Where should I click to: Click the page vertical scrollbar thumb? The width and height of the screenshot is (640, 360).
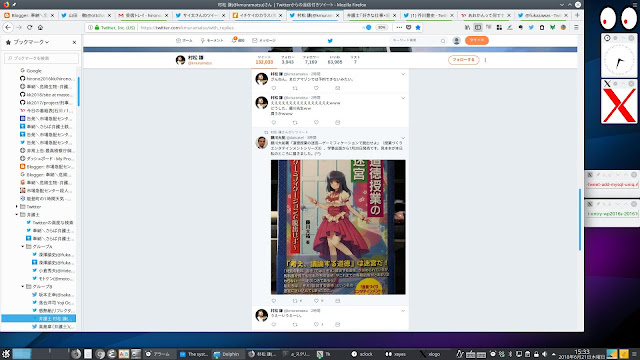(x=580, y=220)
